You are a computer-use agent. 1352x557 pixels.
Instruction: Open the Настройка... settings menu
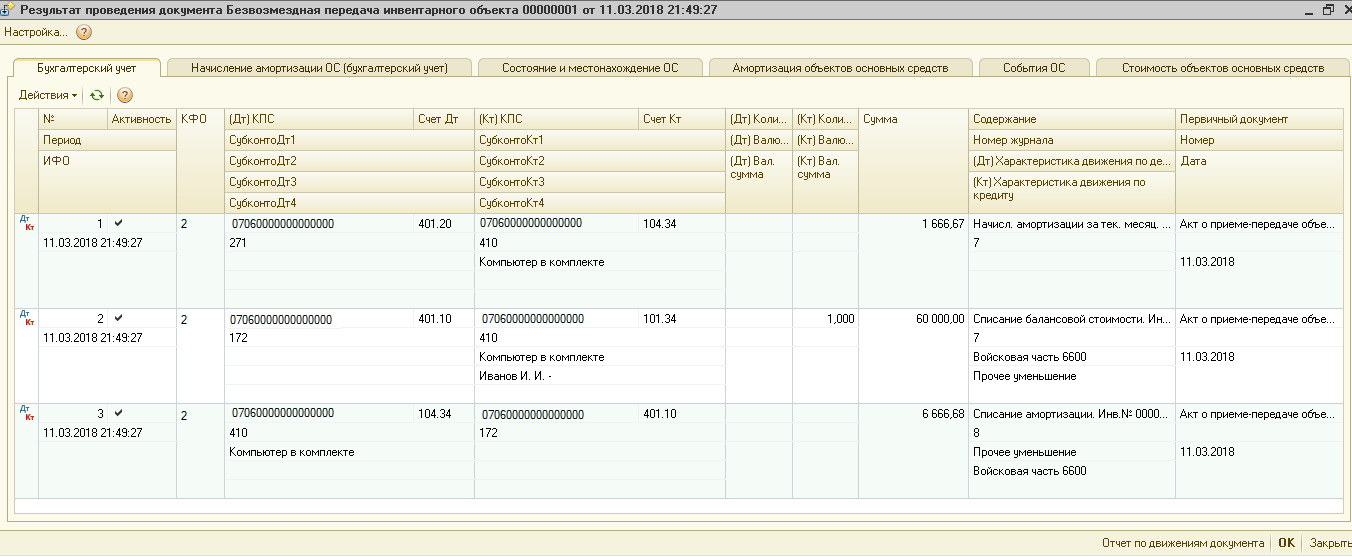(x=36, y=32)
